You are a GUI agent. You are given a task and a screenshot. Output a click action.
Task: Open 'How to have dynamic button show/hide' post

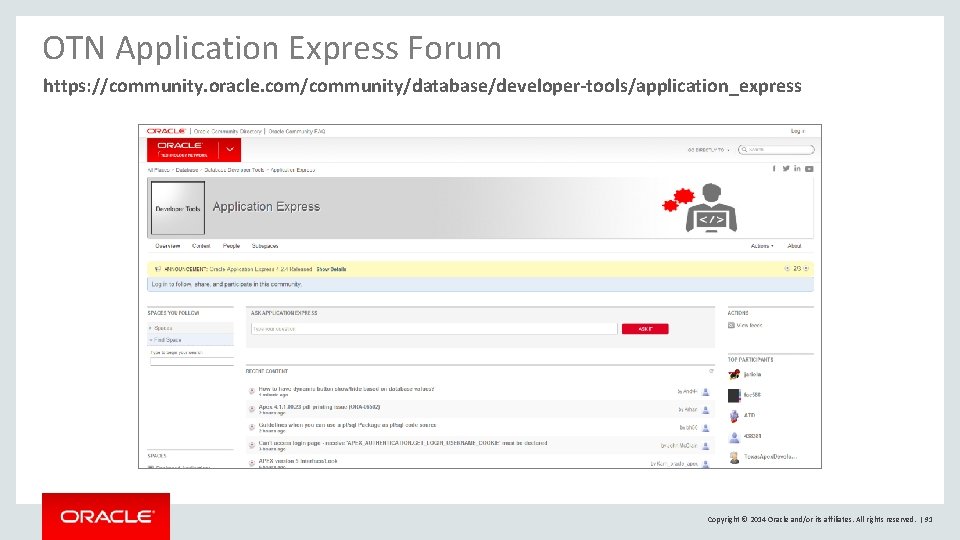(x=346, y=389)
